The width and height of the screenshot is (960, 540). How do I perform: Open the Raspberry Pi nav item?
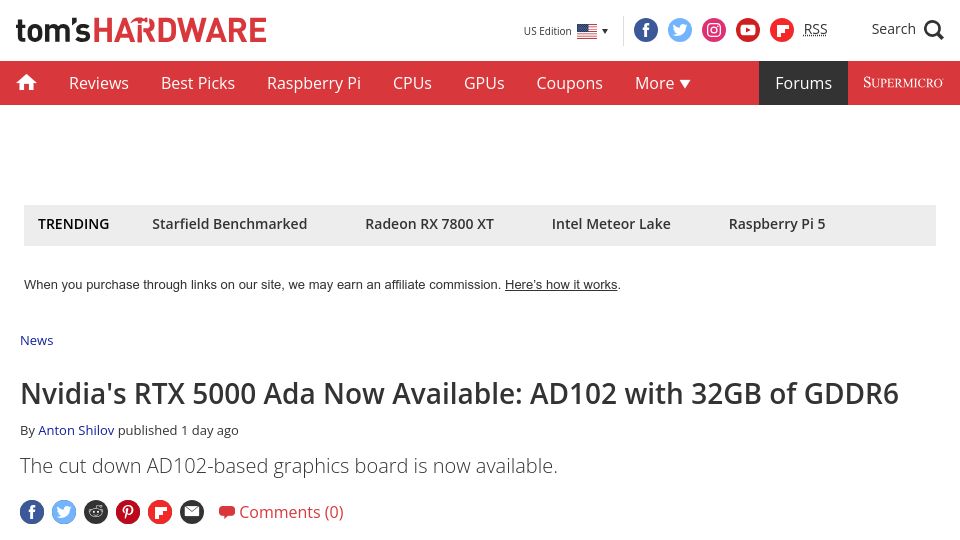pyautogui.click(x=313, y=83)
